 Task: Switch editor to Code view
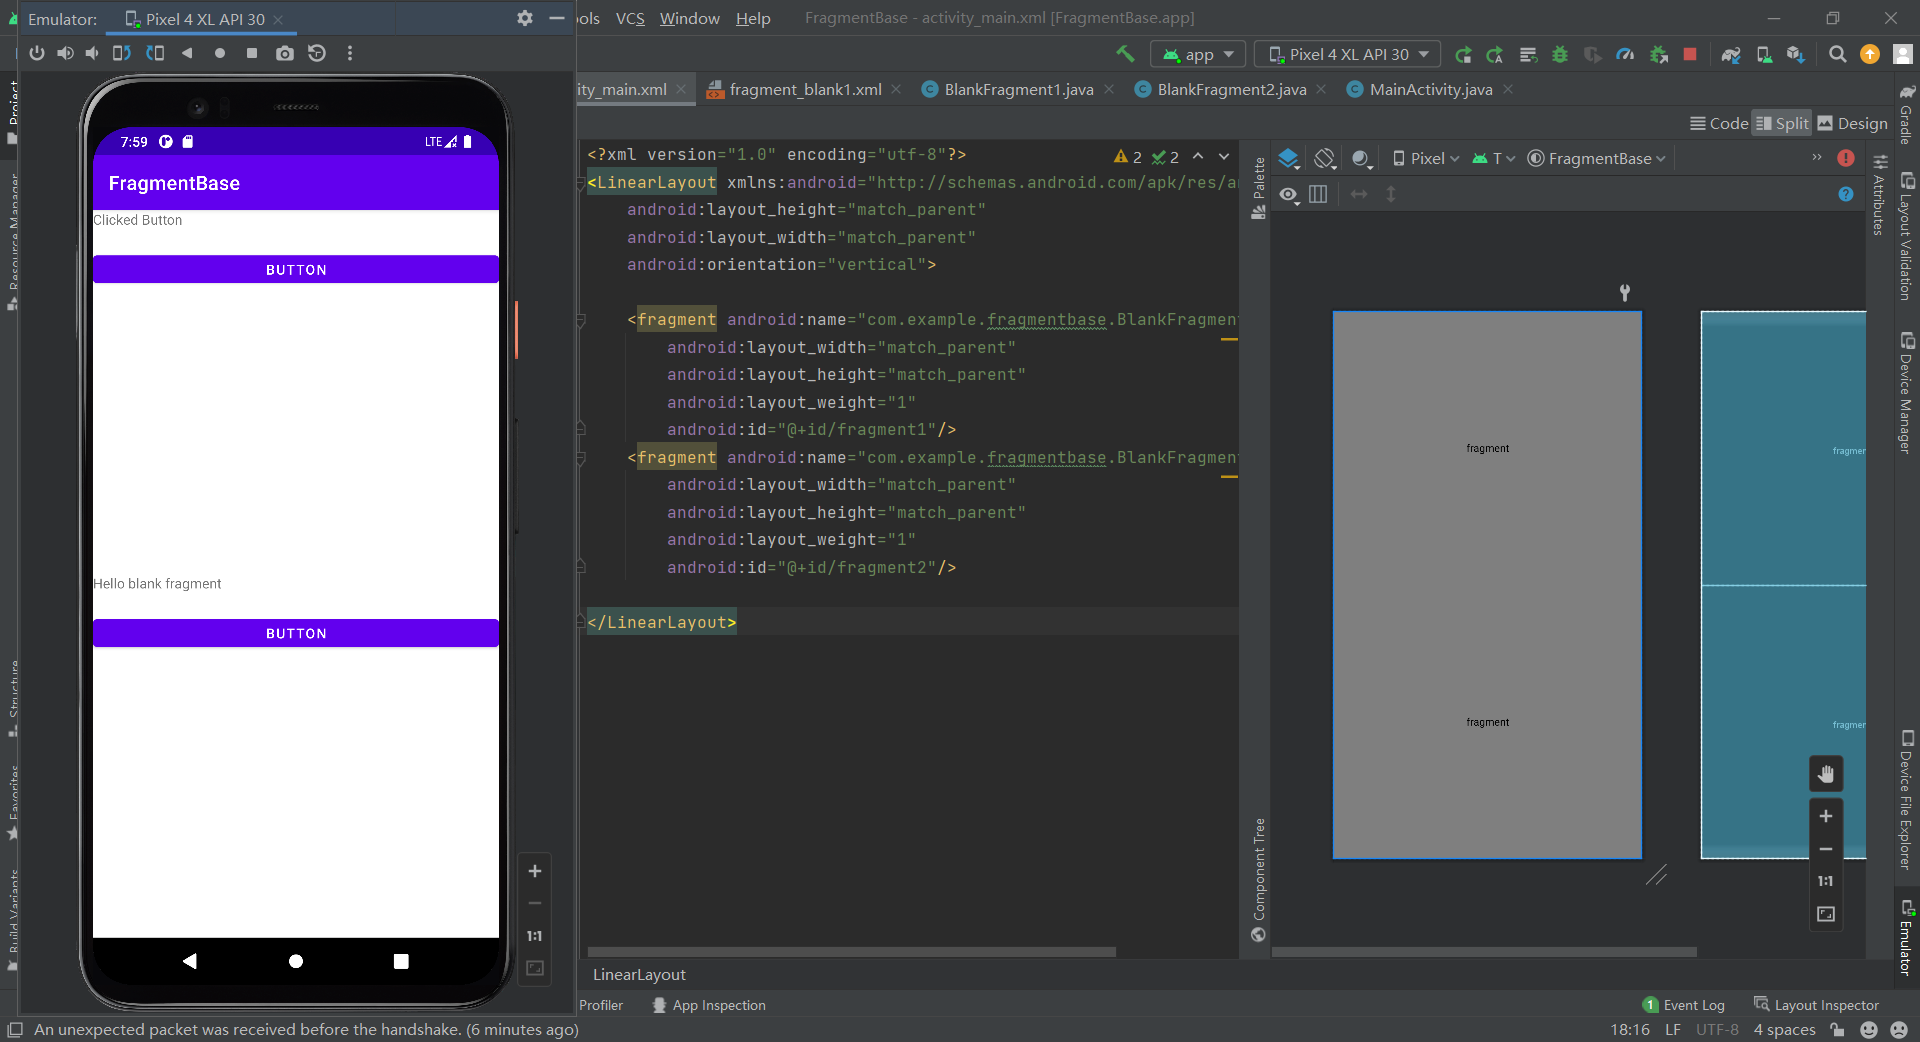tap(1719, 123)
